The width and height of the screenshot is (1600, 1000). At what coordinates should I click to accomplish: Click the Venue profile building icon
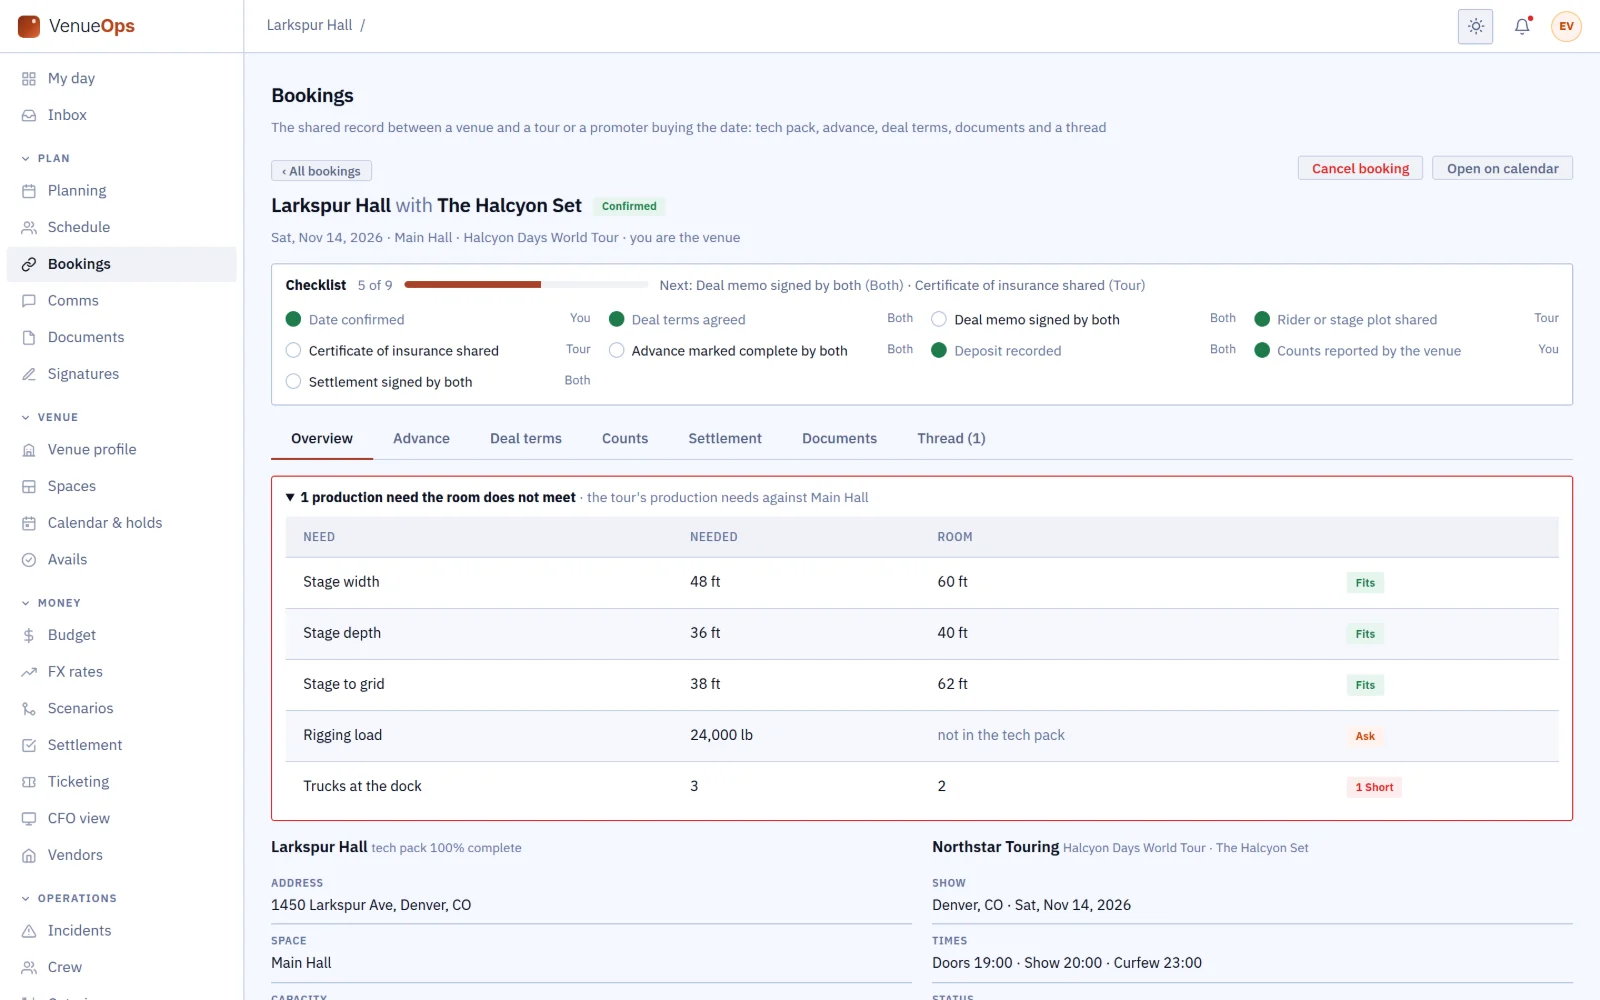click(29, 450)
